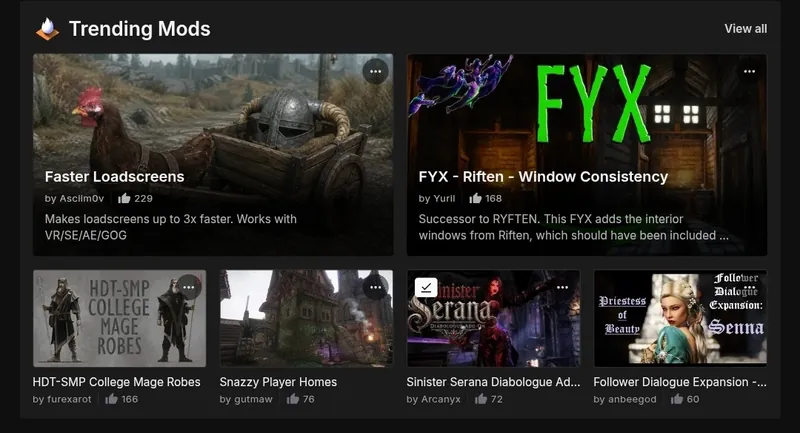Open the Faster Loadscreens three-dot menu

click(x=376, y=72)
